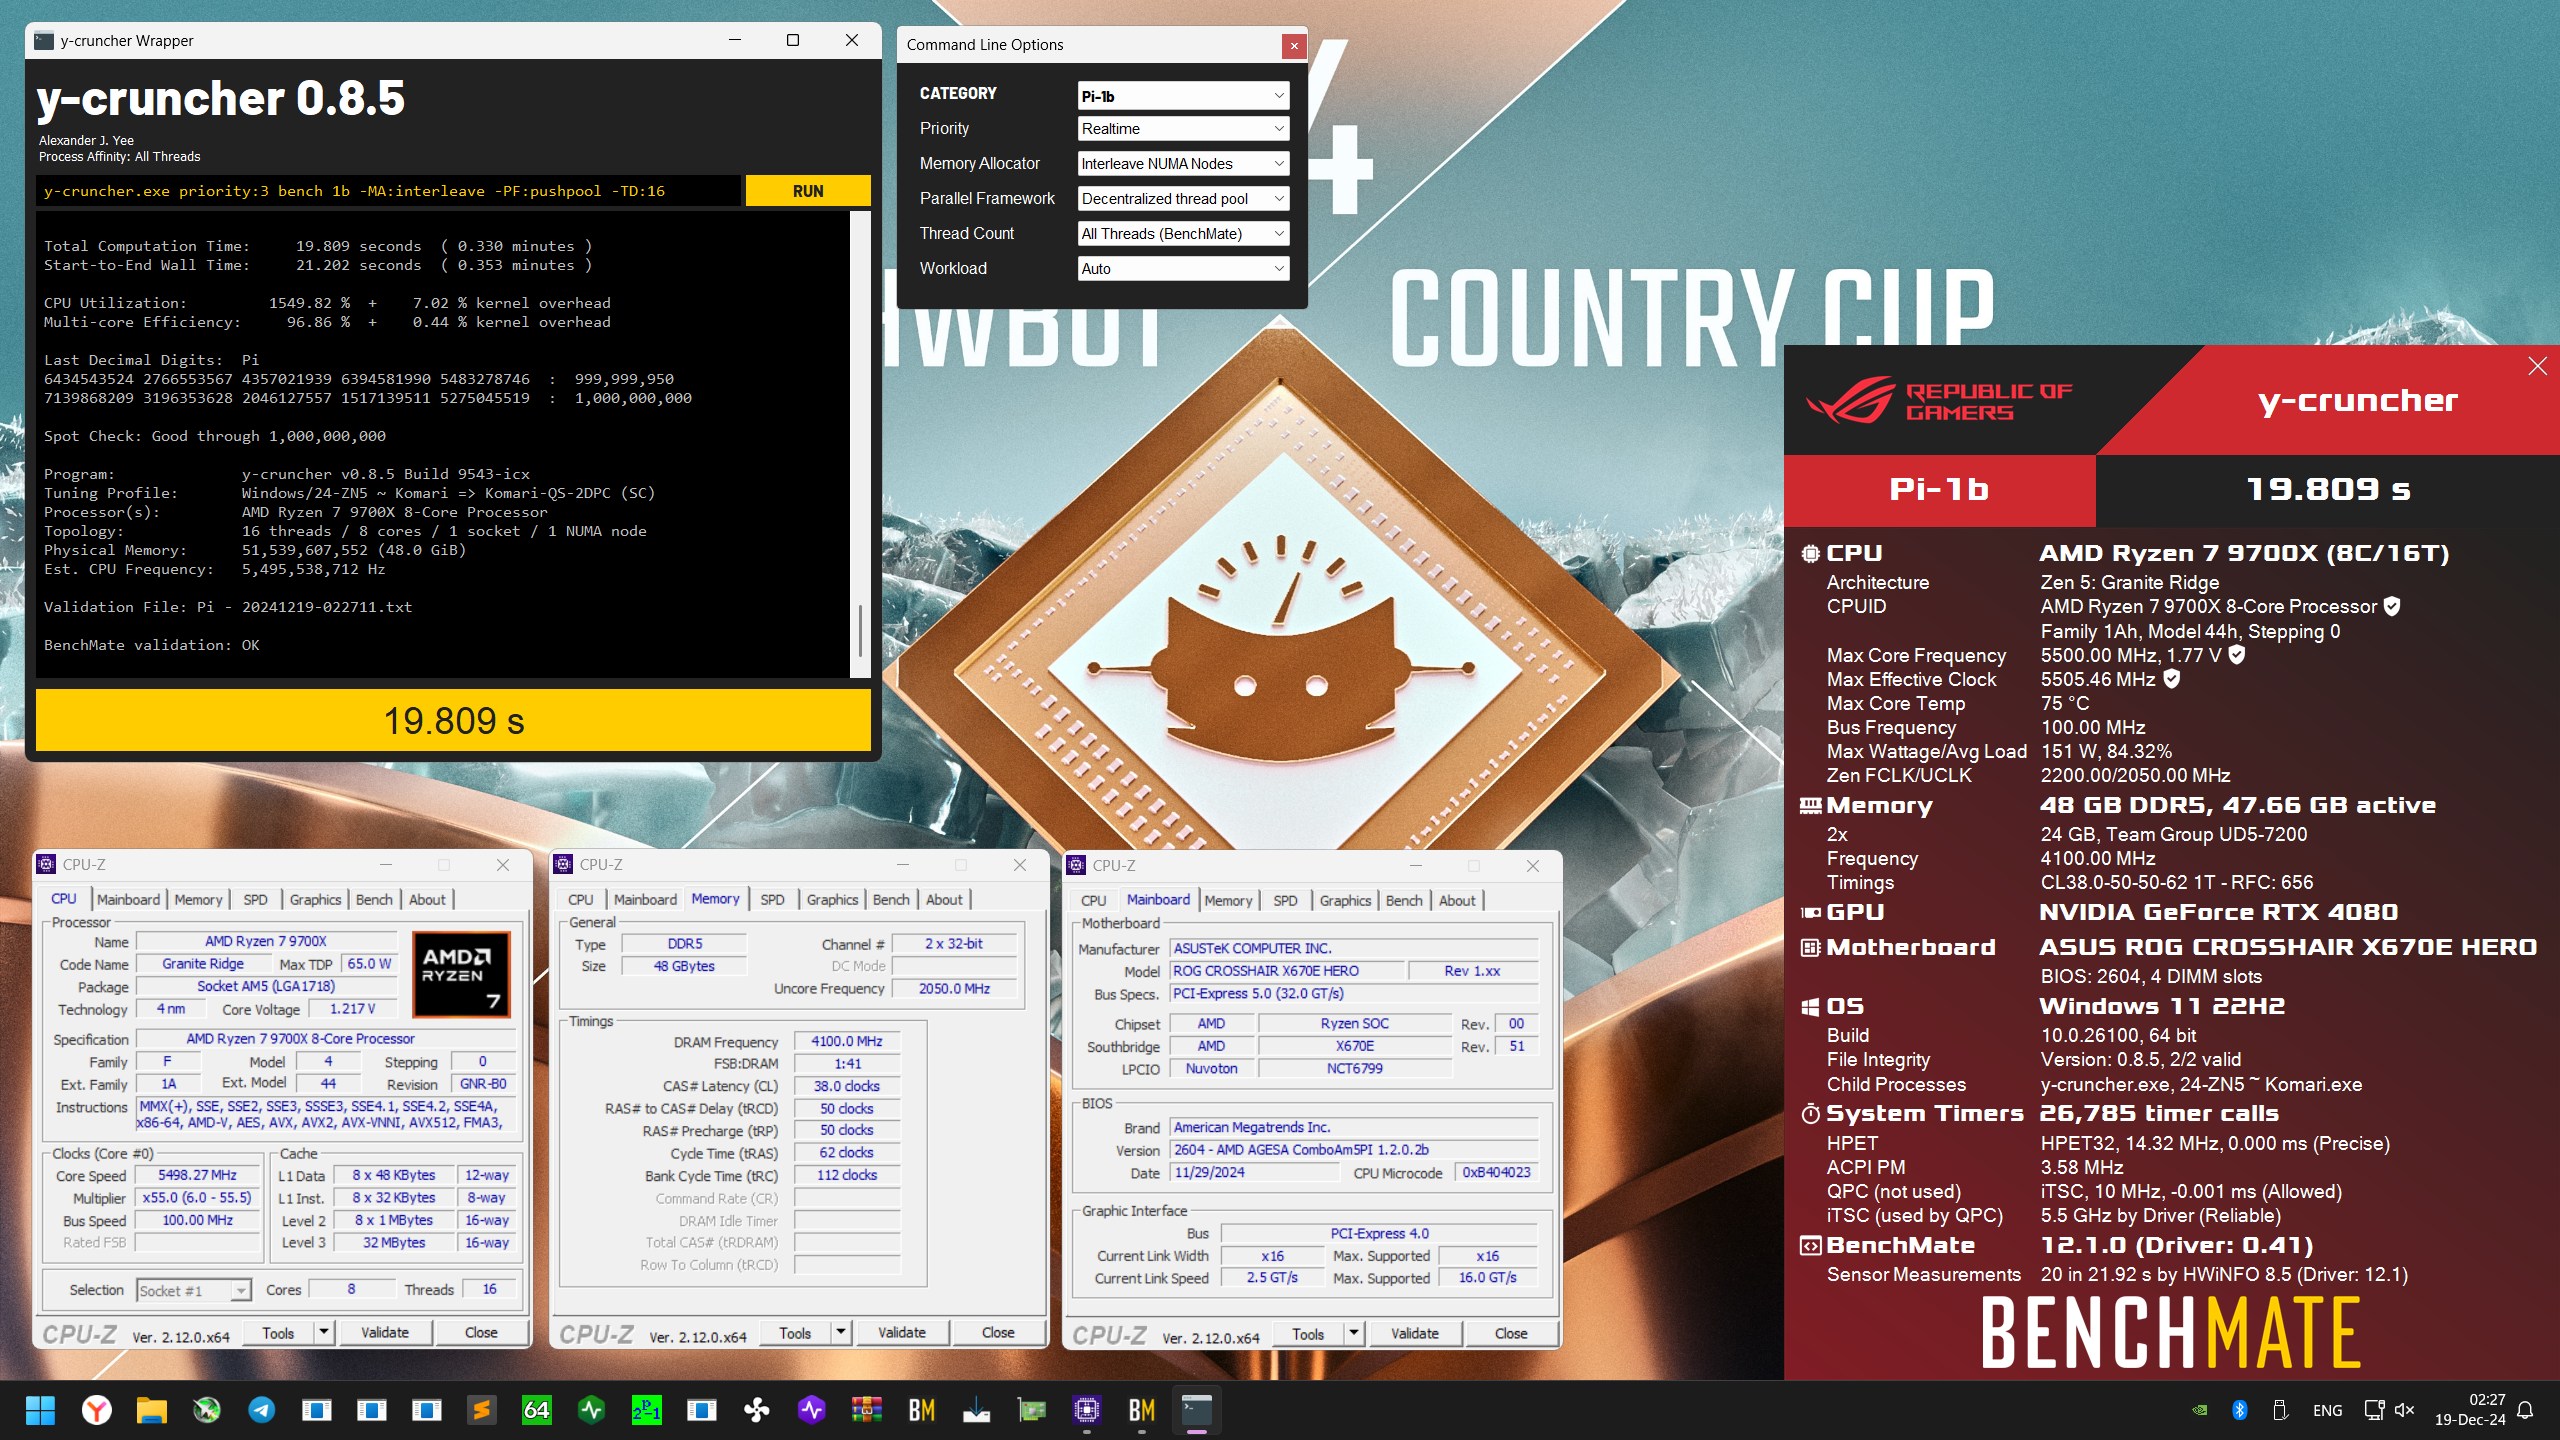The width and height of the screenshot is (2560, 1440).
Task: Click the 'AMD Ryzen 7 9700X (8C/16T)' heading
Action: click(2244, 553)
